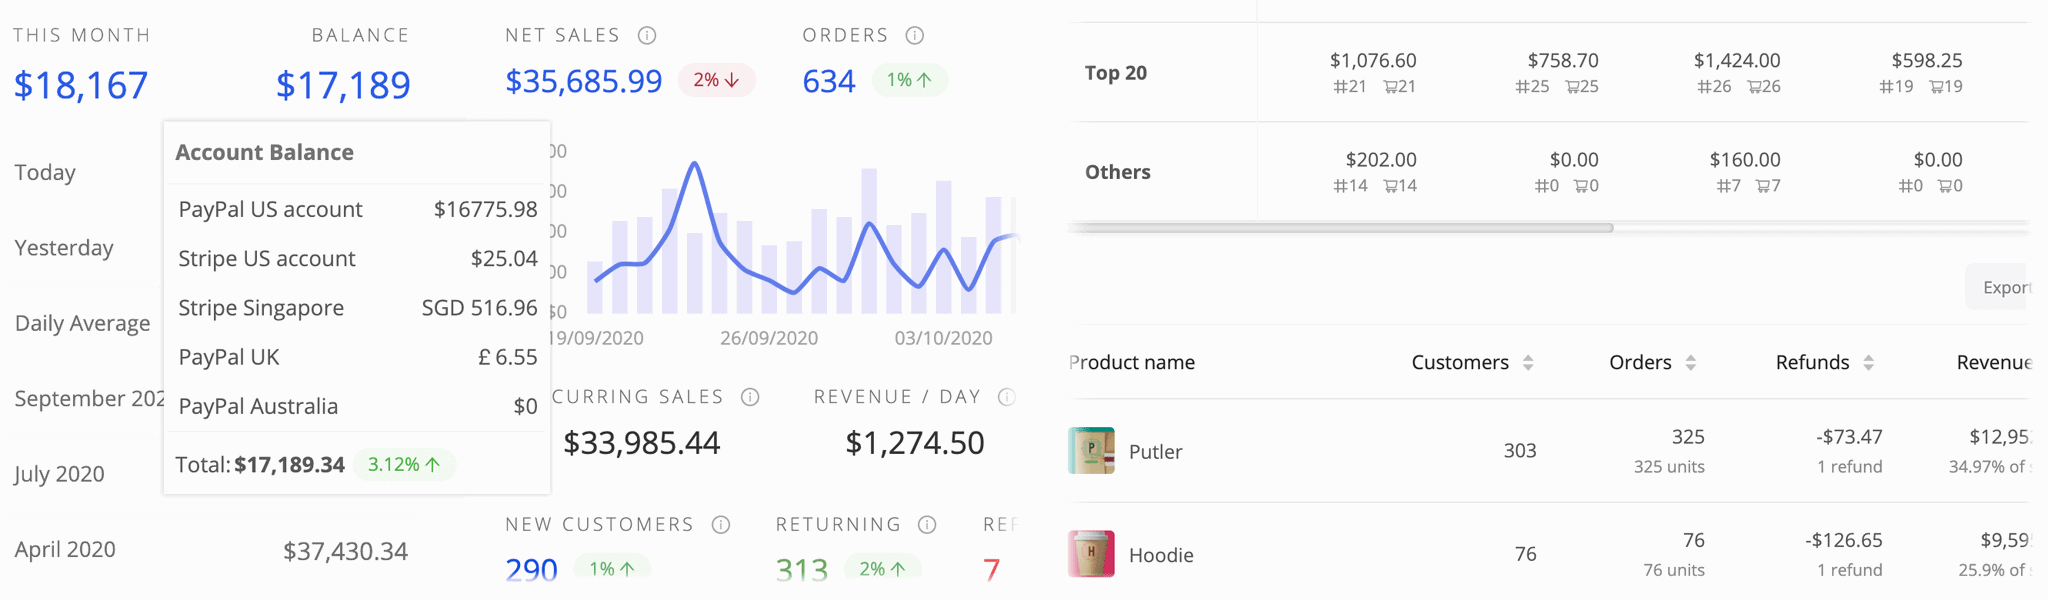Click the info icon beside Net Sales
Screen dimensions: 2048x600
(x=647, y=36)
